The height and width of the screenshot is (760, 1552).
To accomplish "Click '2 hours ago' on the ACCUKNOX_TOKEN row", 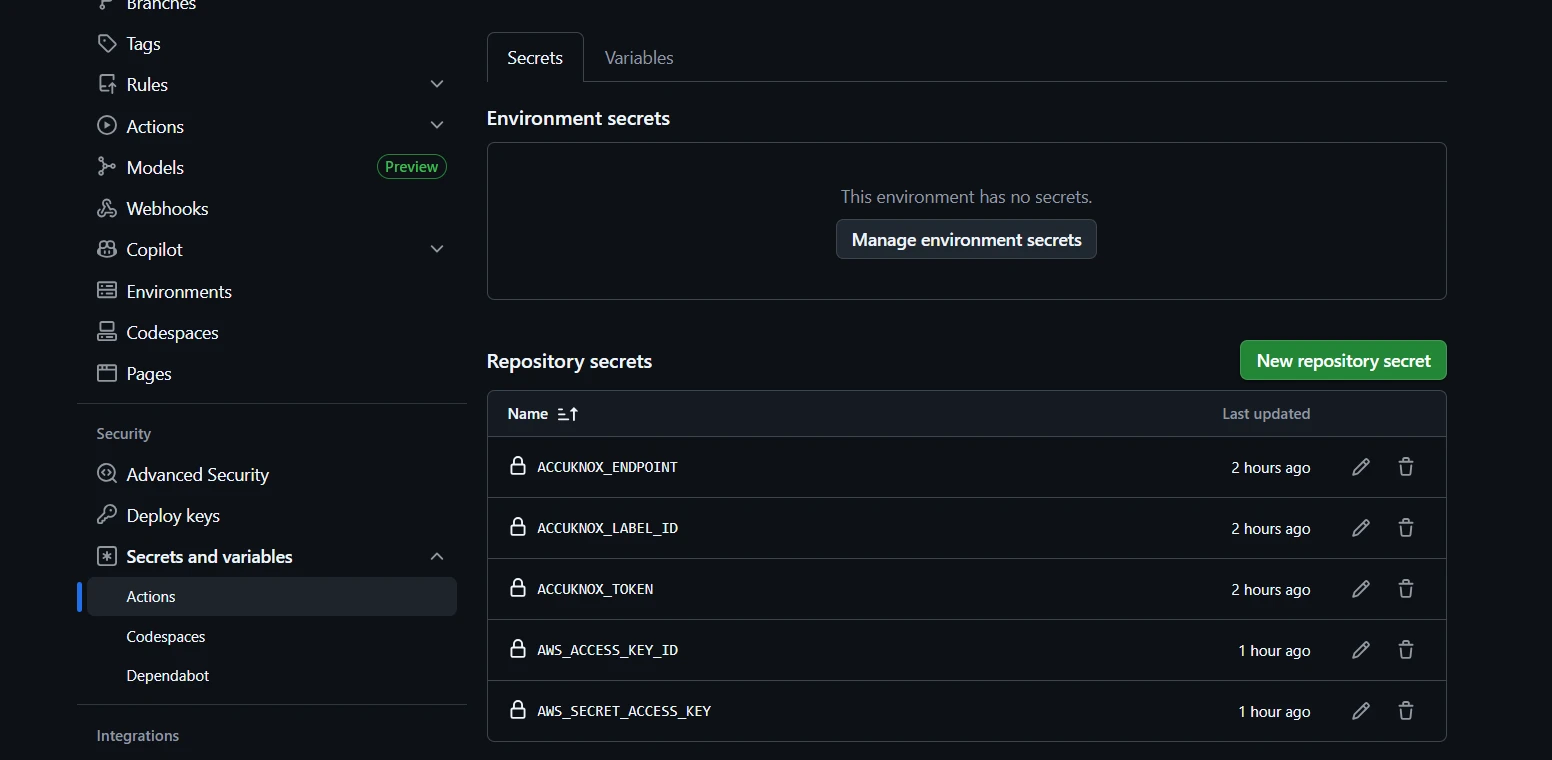I will coord(1270,590).
